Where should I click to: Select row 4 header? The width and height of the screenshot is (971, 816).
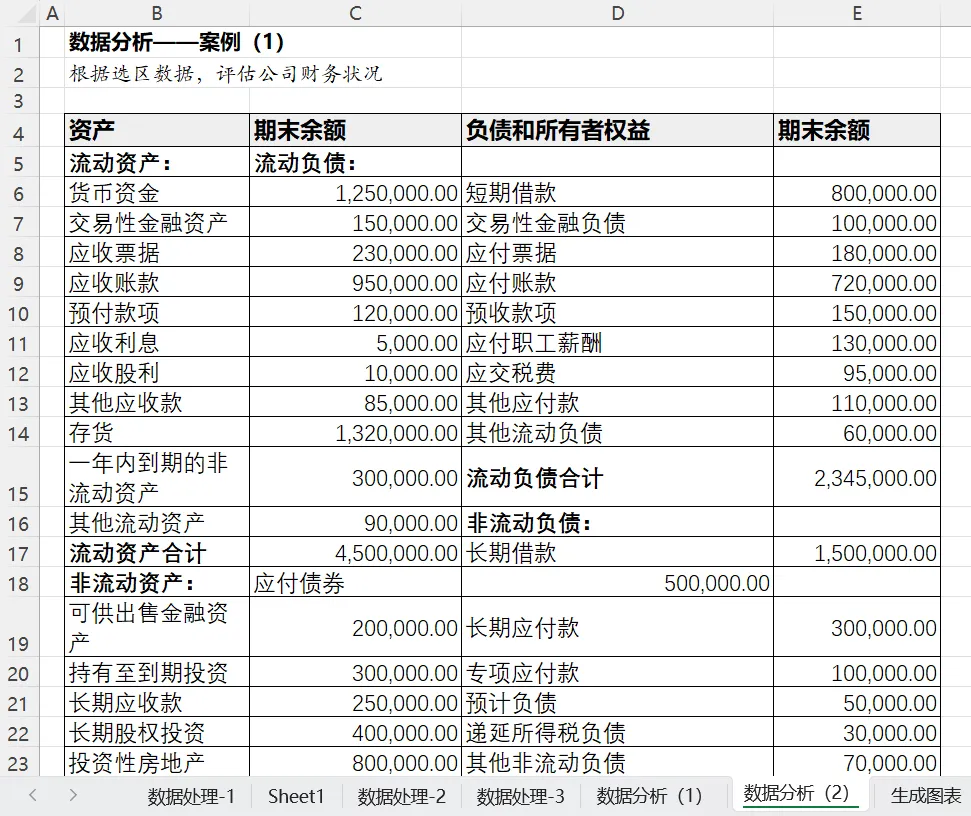click(x=19, y=134)
